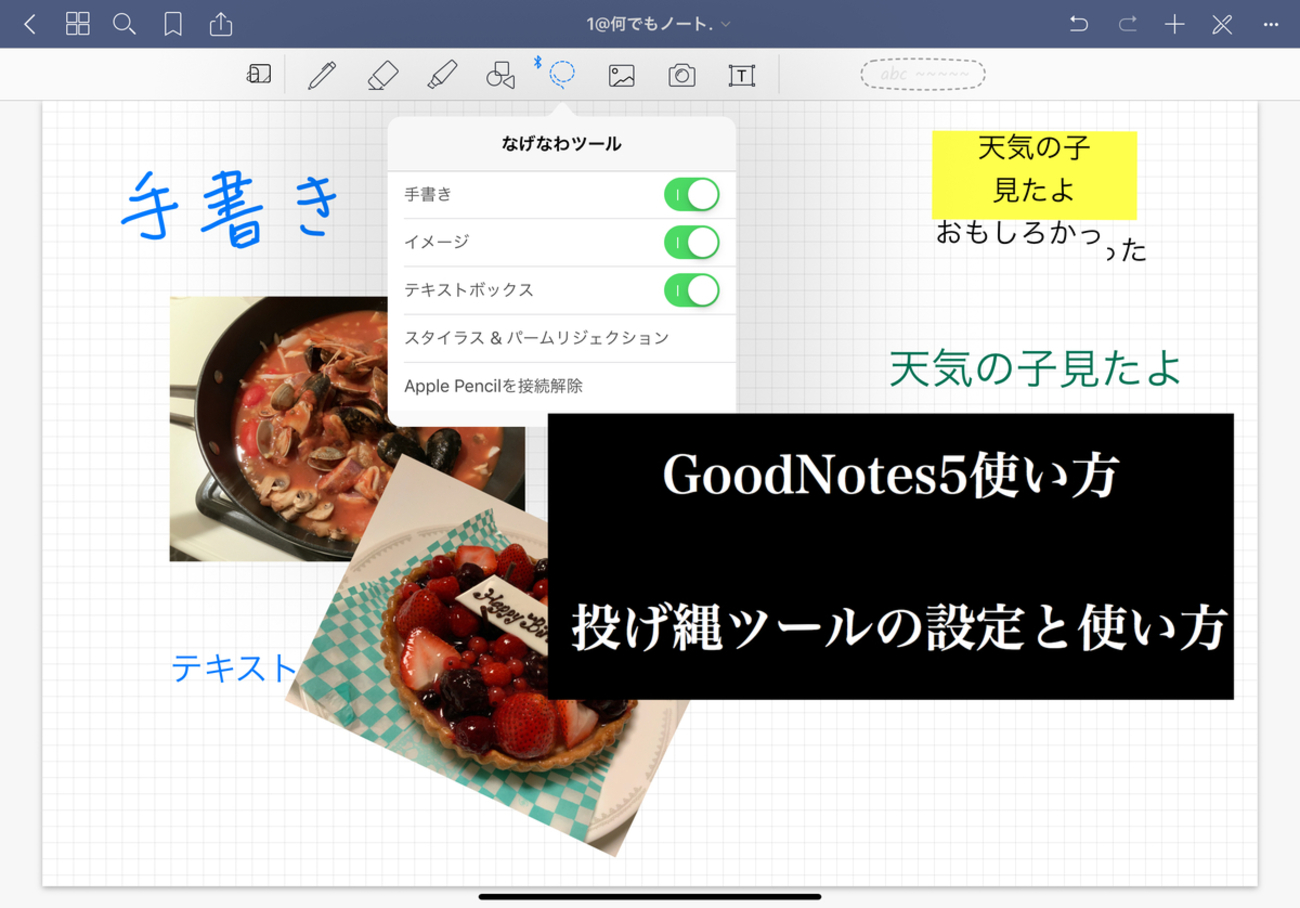
Task: Open スタイラス & パームリジェクション settings
Action: click(x=562, y=338)
